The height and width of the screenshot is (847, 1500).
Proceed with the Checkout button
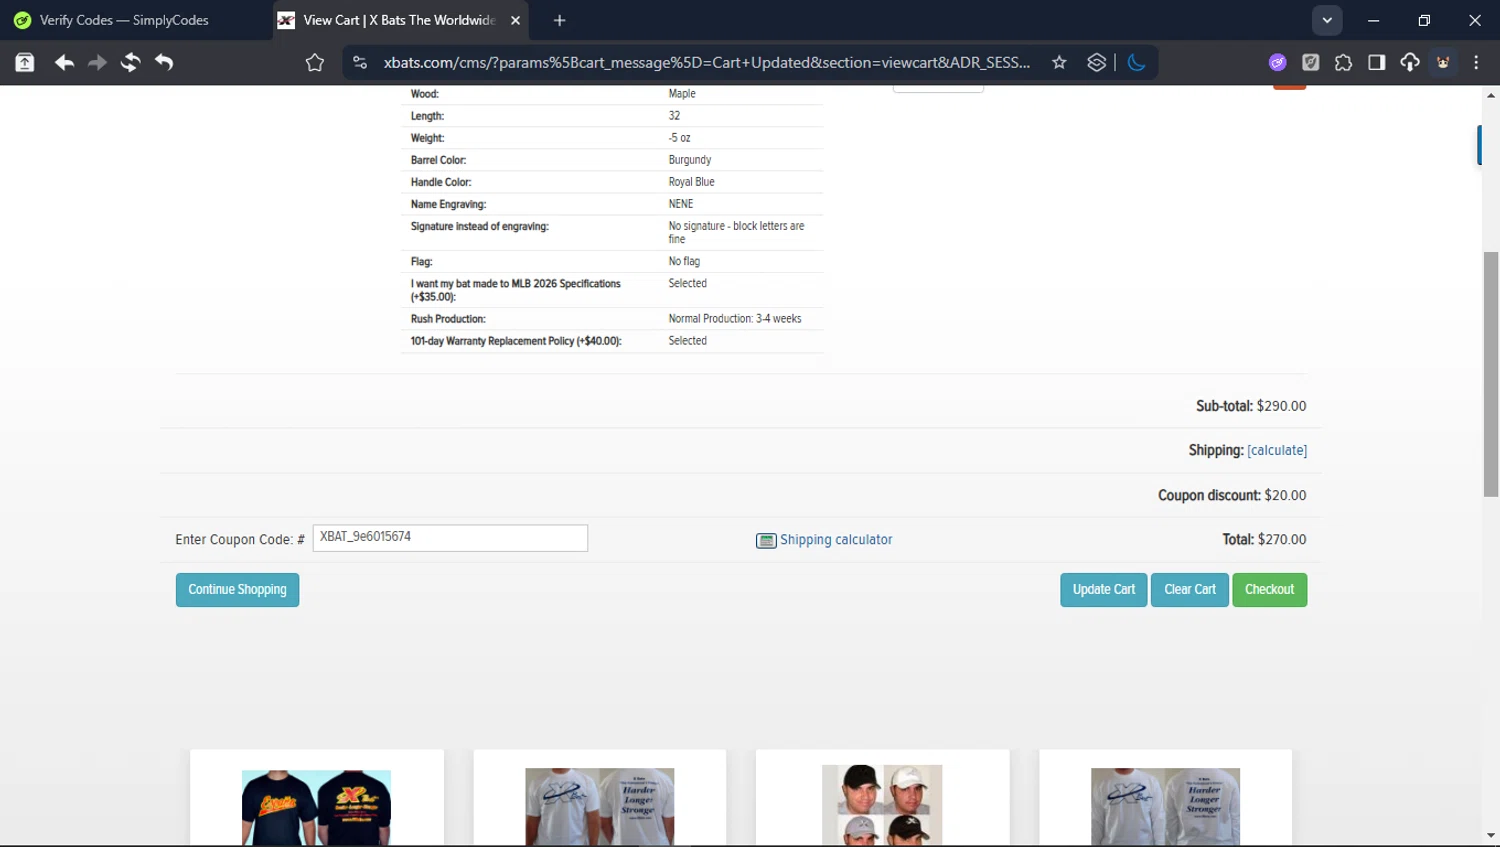click(1270, 590)
